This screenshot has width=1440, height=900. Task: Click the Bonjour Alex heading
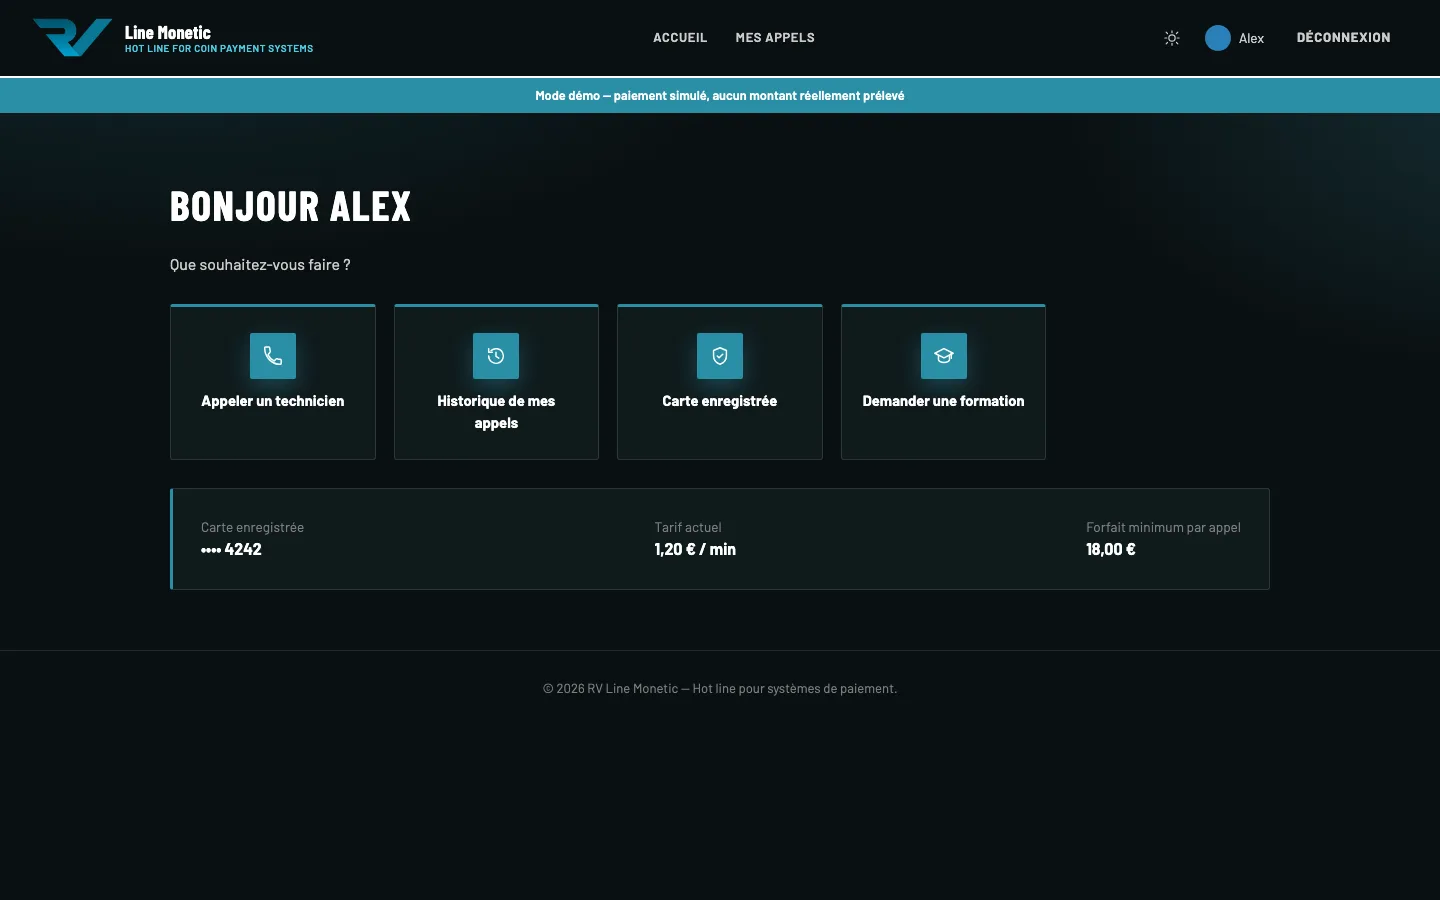coord(291,207)
